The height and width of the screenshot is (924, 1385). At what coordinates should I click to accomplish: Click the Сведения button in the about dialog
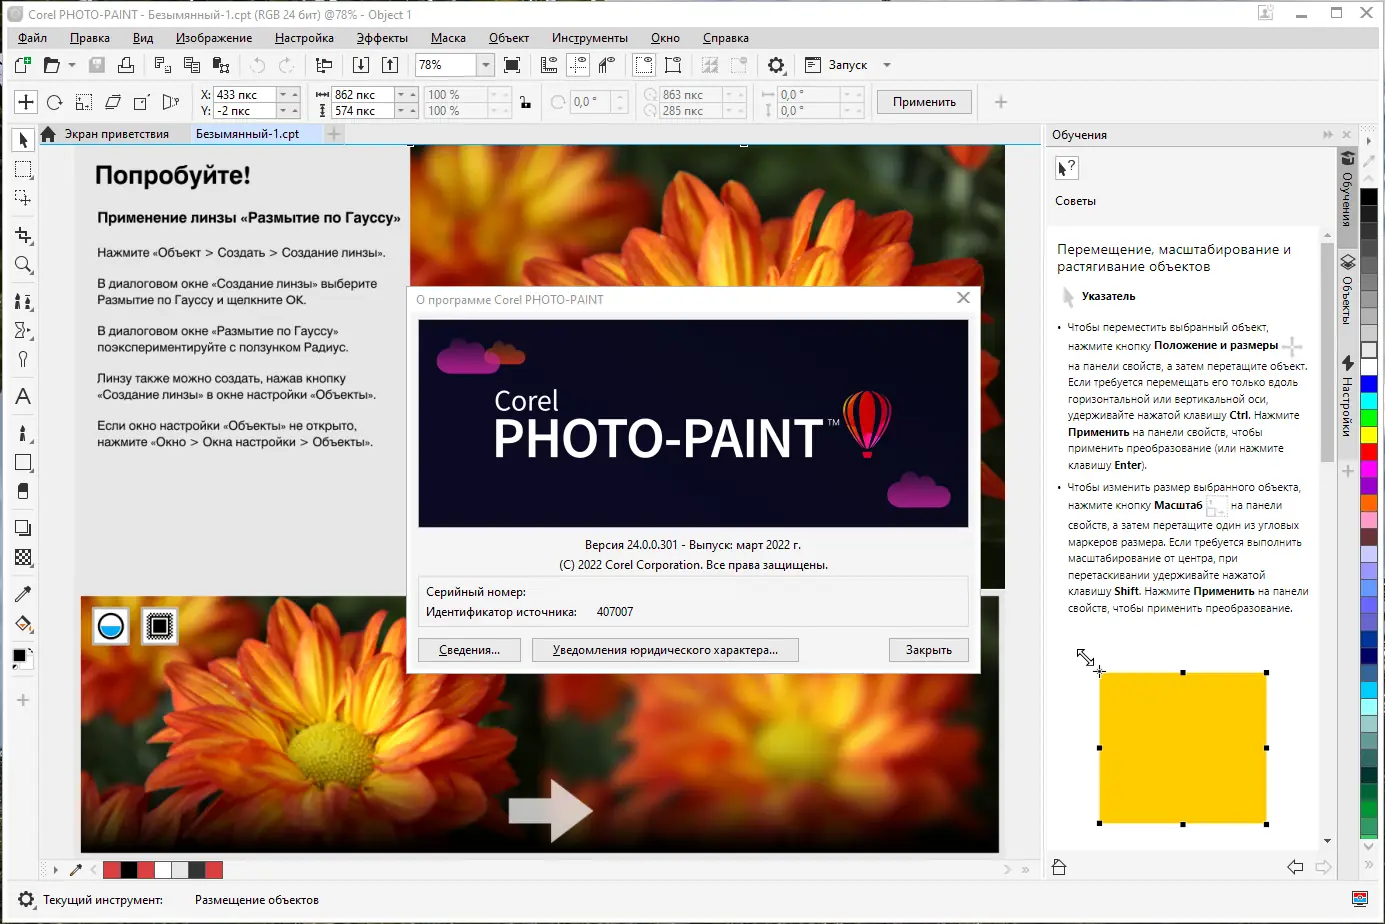tap(469, 649)
